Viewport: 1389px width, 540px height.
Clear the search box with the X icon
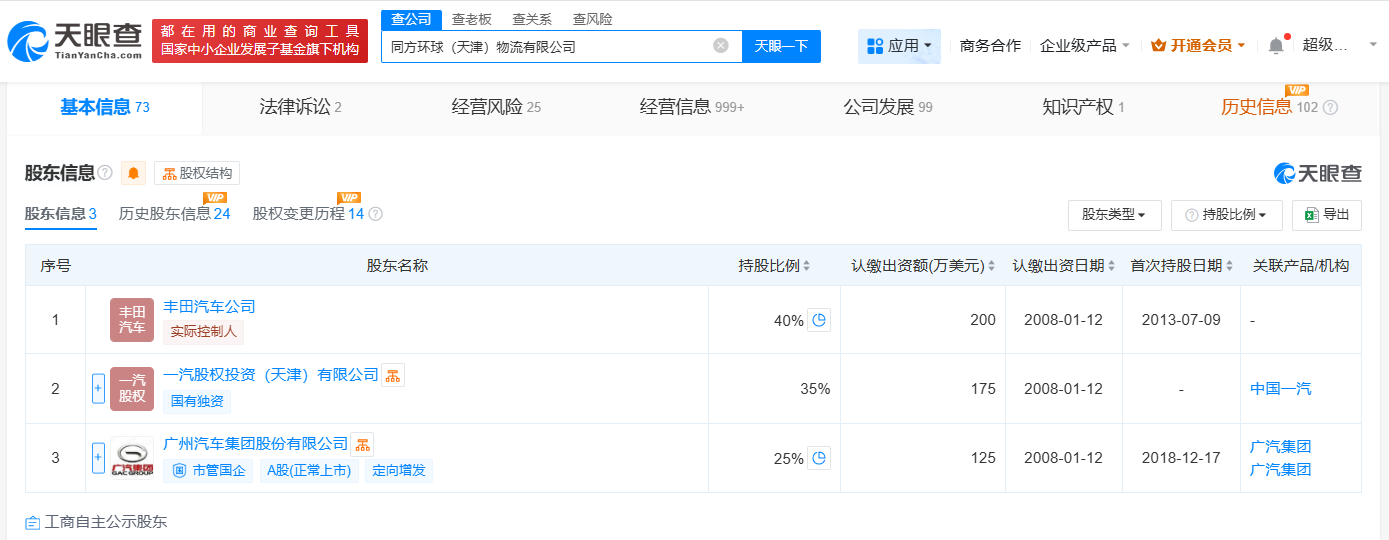[720, 46]
